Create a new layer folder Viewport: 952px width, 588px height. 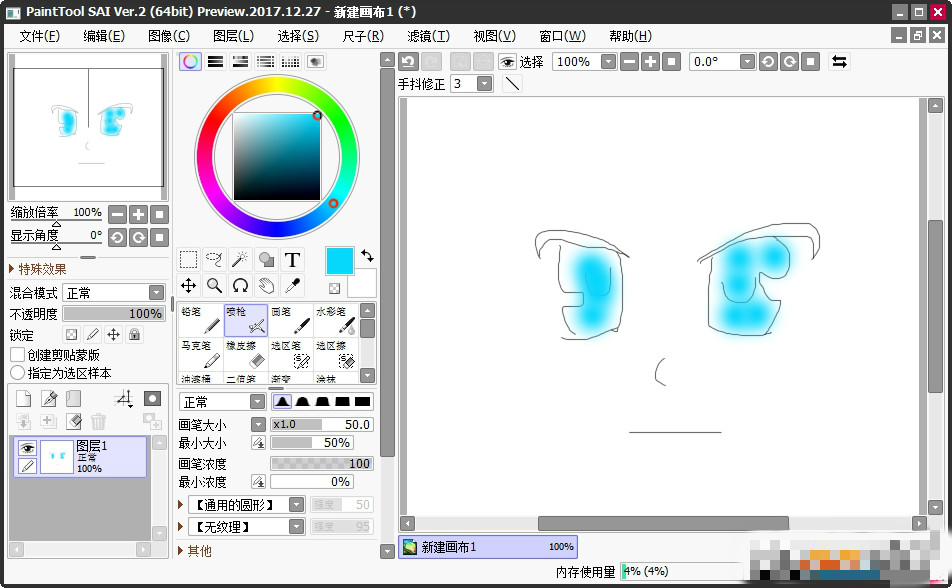click(x=73, y=398)
